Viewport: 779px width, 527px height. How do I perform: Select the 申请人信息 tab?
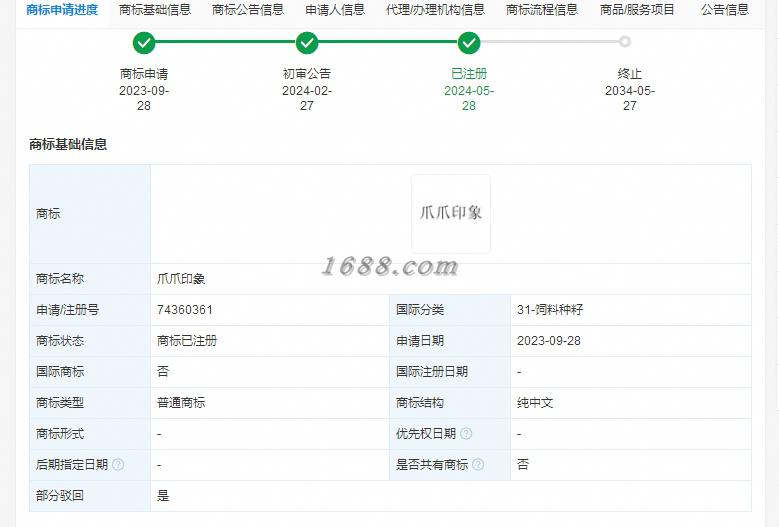pos(335,10)
